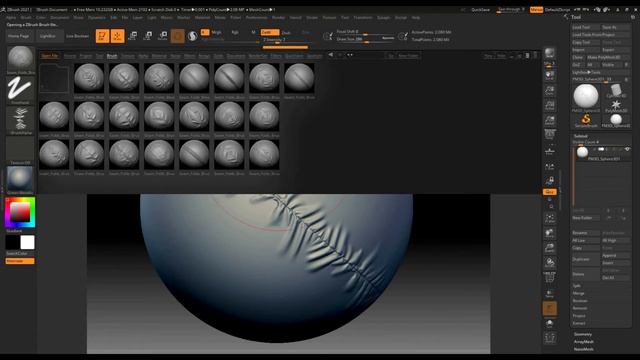
Task: Select the SimpleBrush tool icon
Action: tap(586, 120)
